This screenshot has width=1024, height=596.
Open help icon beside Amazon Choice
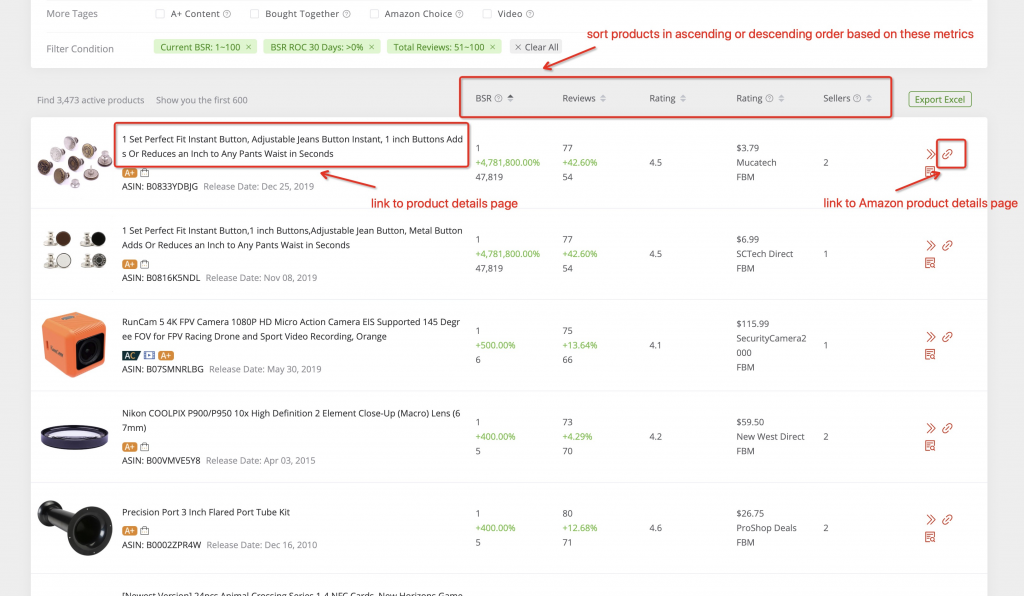point(460,14)
